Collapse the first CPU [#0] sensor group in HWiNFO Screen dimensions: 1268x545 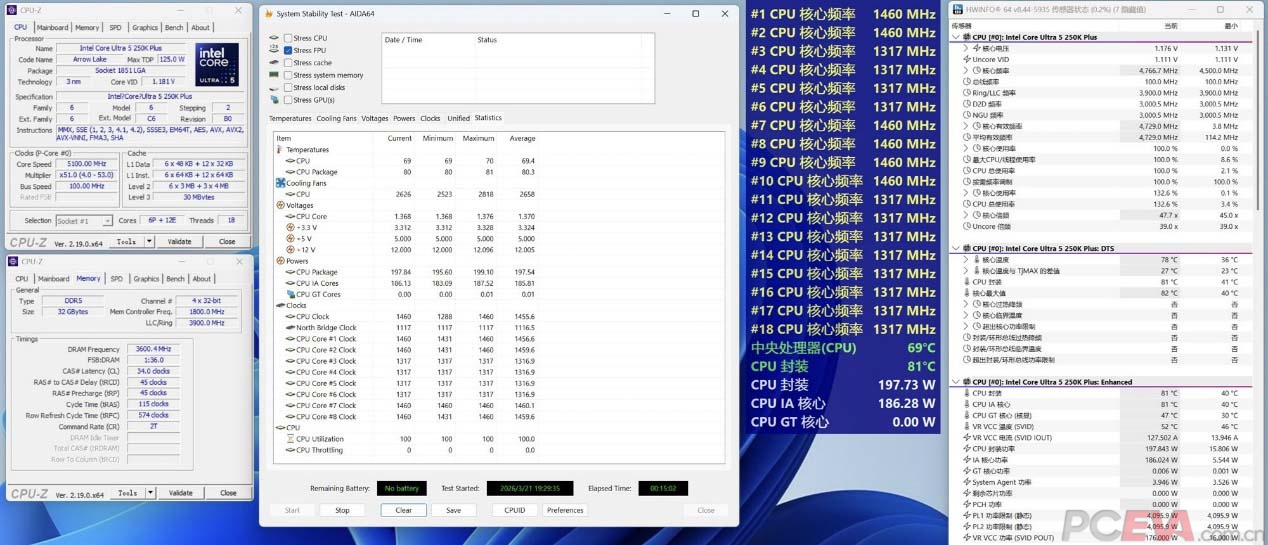click(x=957, y=37)
